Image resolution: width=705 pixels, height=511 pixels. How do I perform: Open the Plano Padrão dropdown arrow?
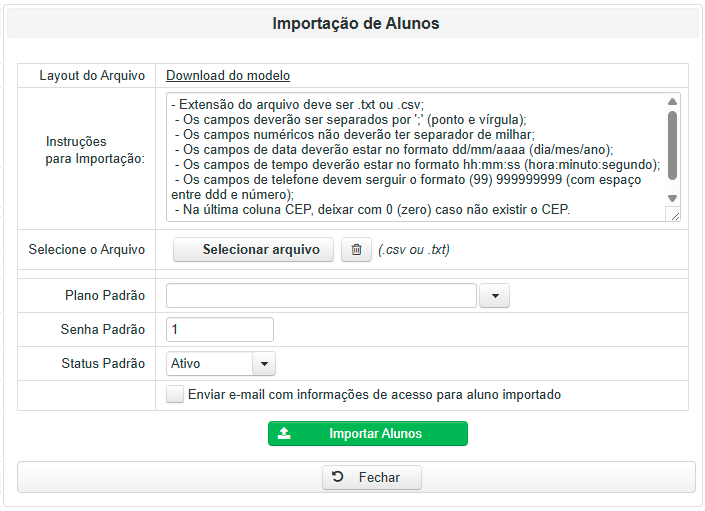tap(495, 296)
